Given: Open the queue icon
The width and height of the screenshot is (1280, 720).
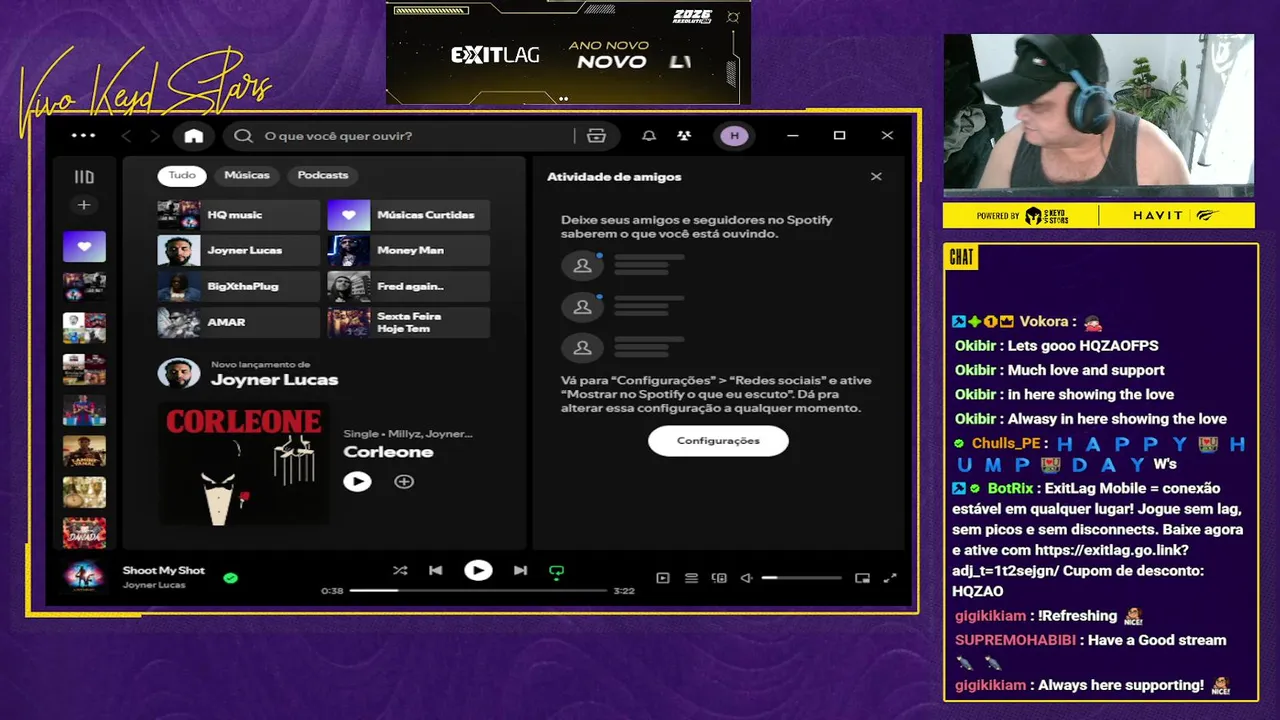Looking at the screenshot, I should pos(691,578).
